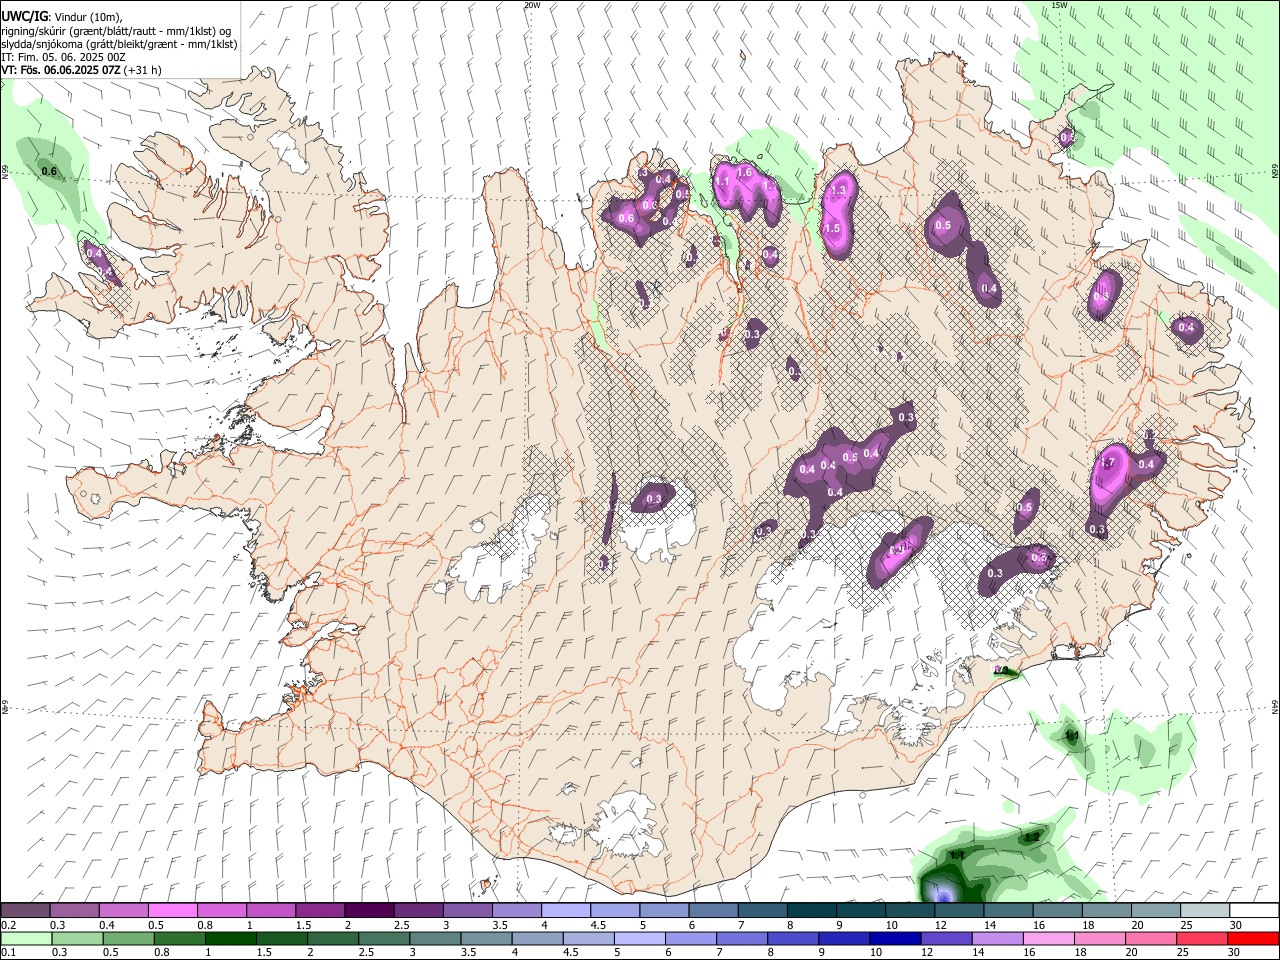The image size is (1280, 960).
Task: Pick the darkest purple 2–2.5 snow swatch
Action: pyautogui.click(x=368, y=911)
